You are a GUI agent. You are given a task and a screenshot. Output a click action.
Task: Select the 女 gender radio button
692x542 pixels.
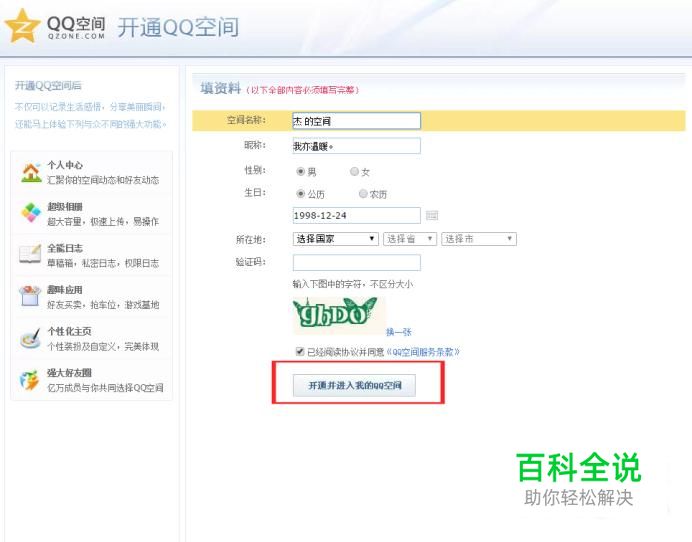tap(354, 171)
